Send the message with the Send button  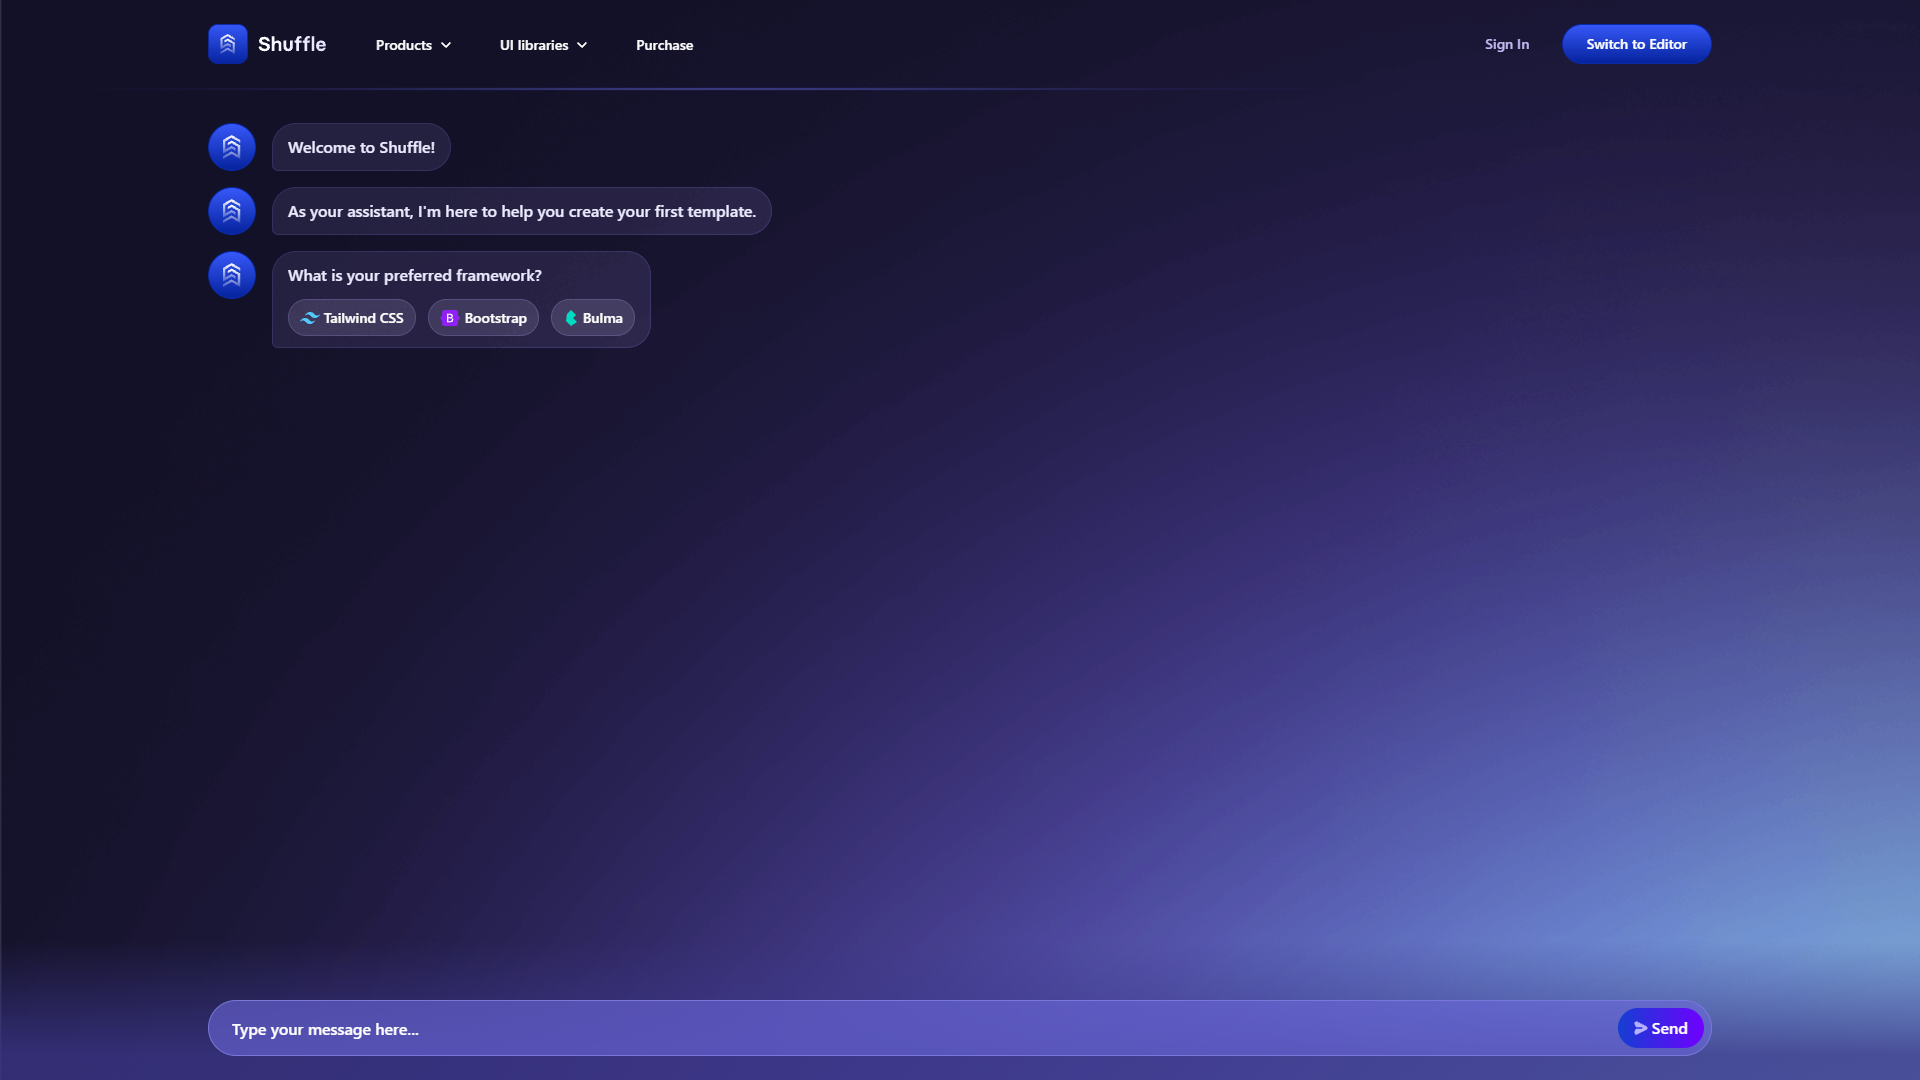1660,1028
